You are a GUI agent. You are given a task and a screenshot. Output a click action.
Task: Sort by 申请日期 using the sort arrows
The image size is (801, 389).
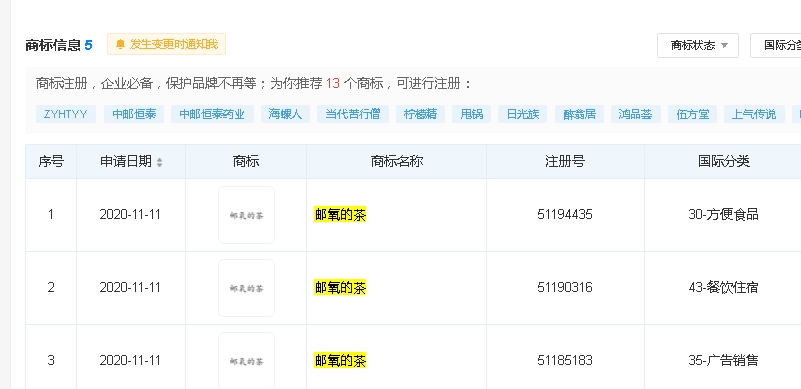[159, 162]
